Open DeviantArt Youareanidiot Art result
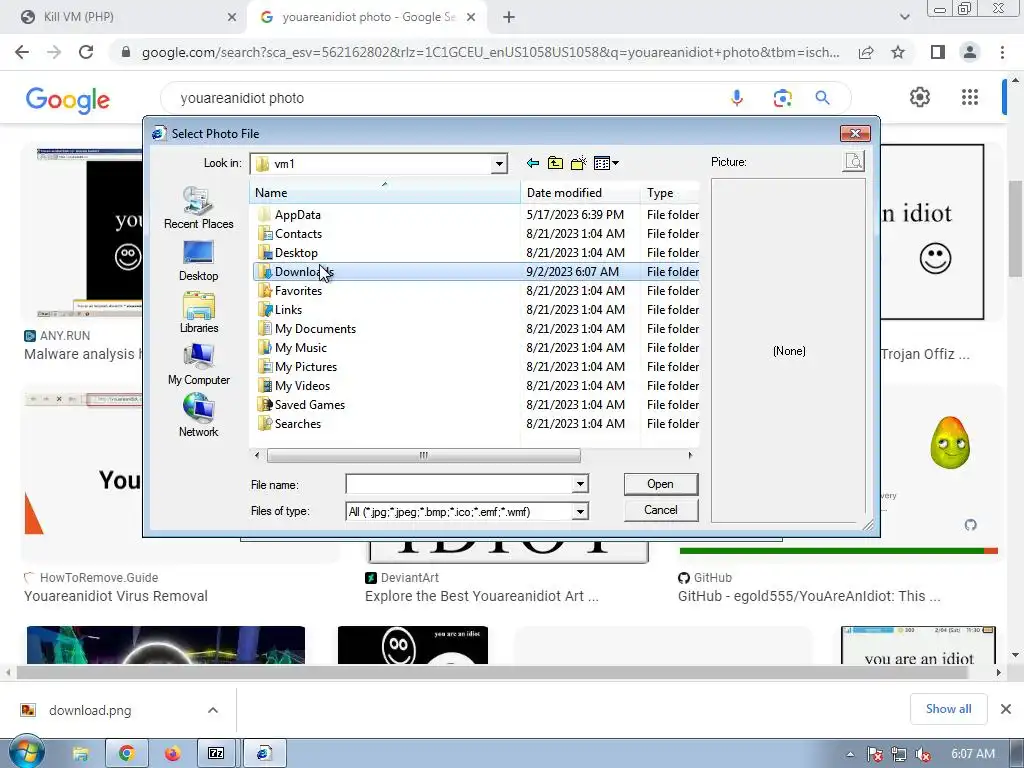This screenshot has height=768, width=1024. click(481, 596)
